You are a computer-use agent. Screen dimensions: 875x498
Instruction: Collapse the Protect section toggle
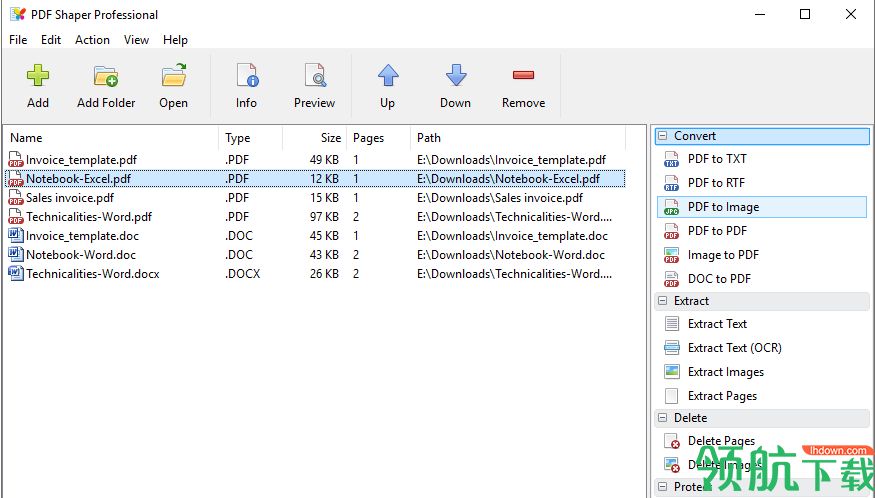[x=662, y=486]
